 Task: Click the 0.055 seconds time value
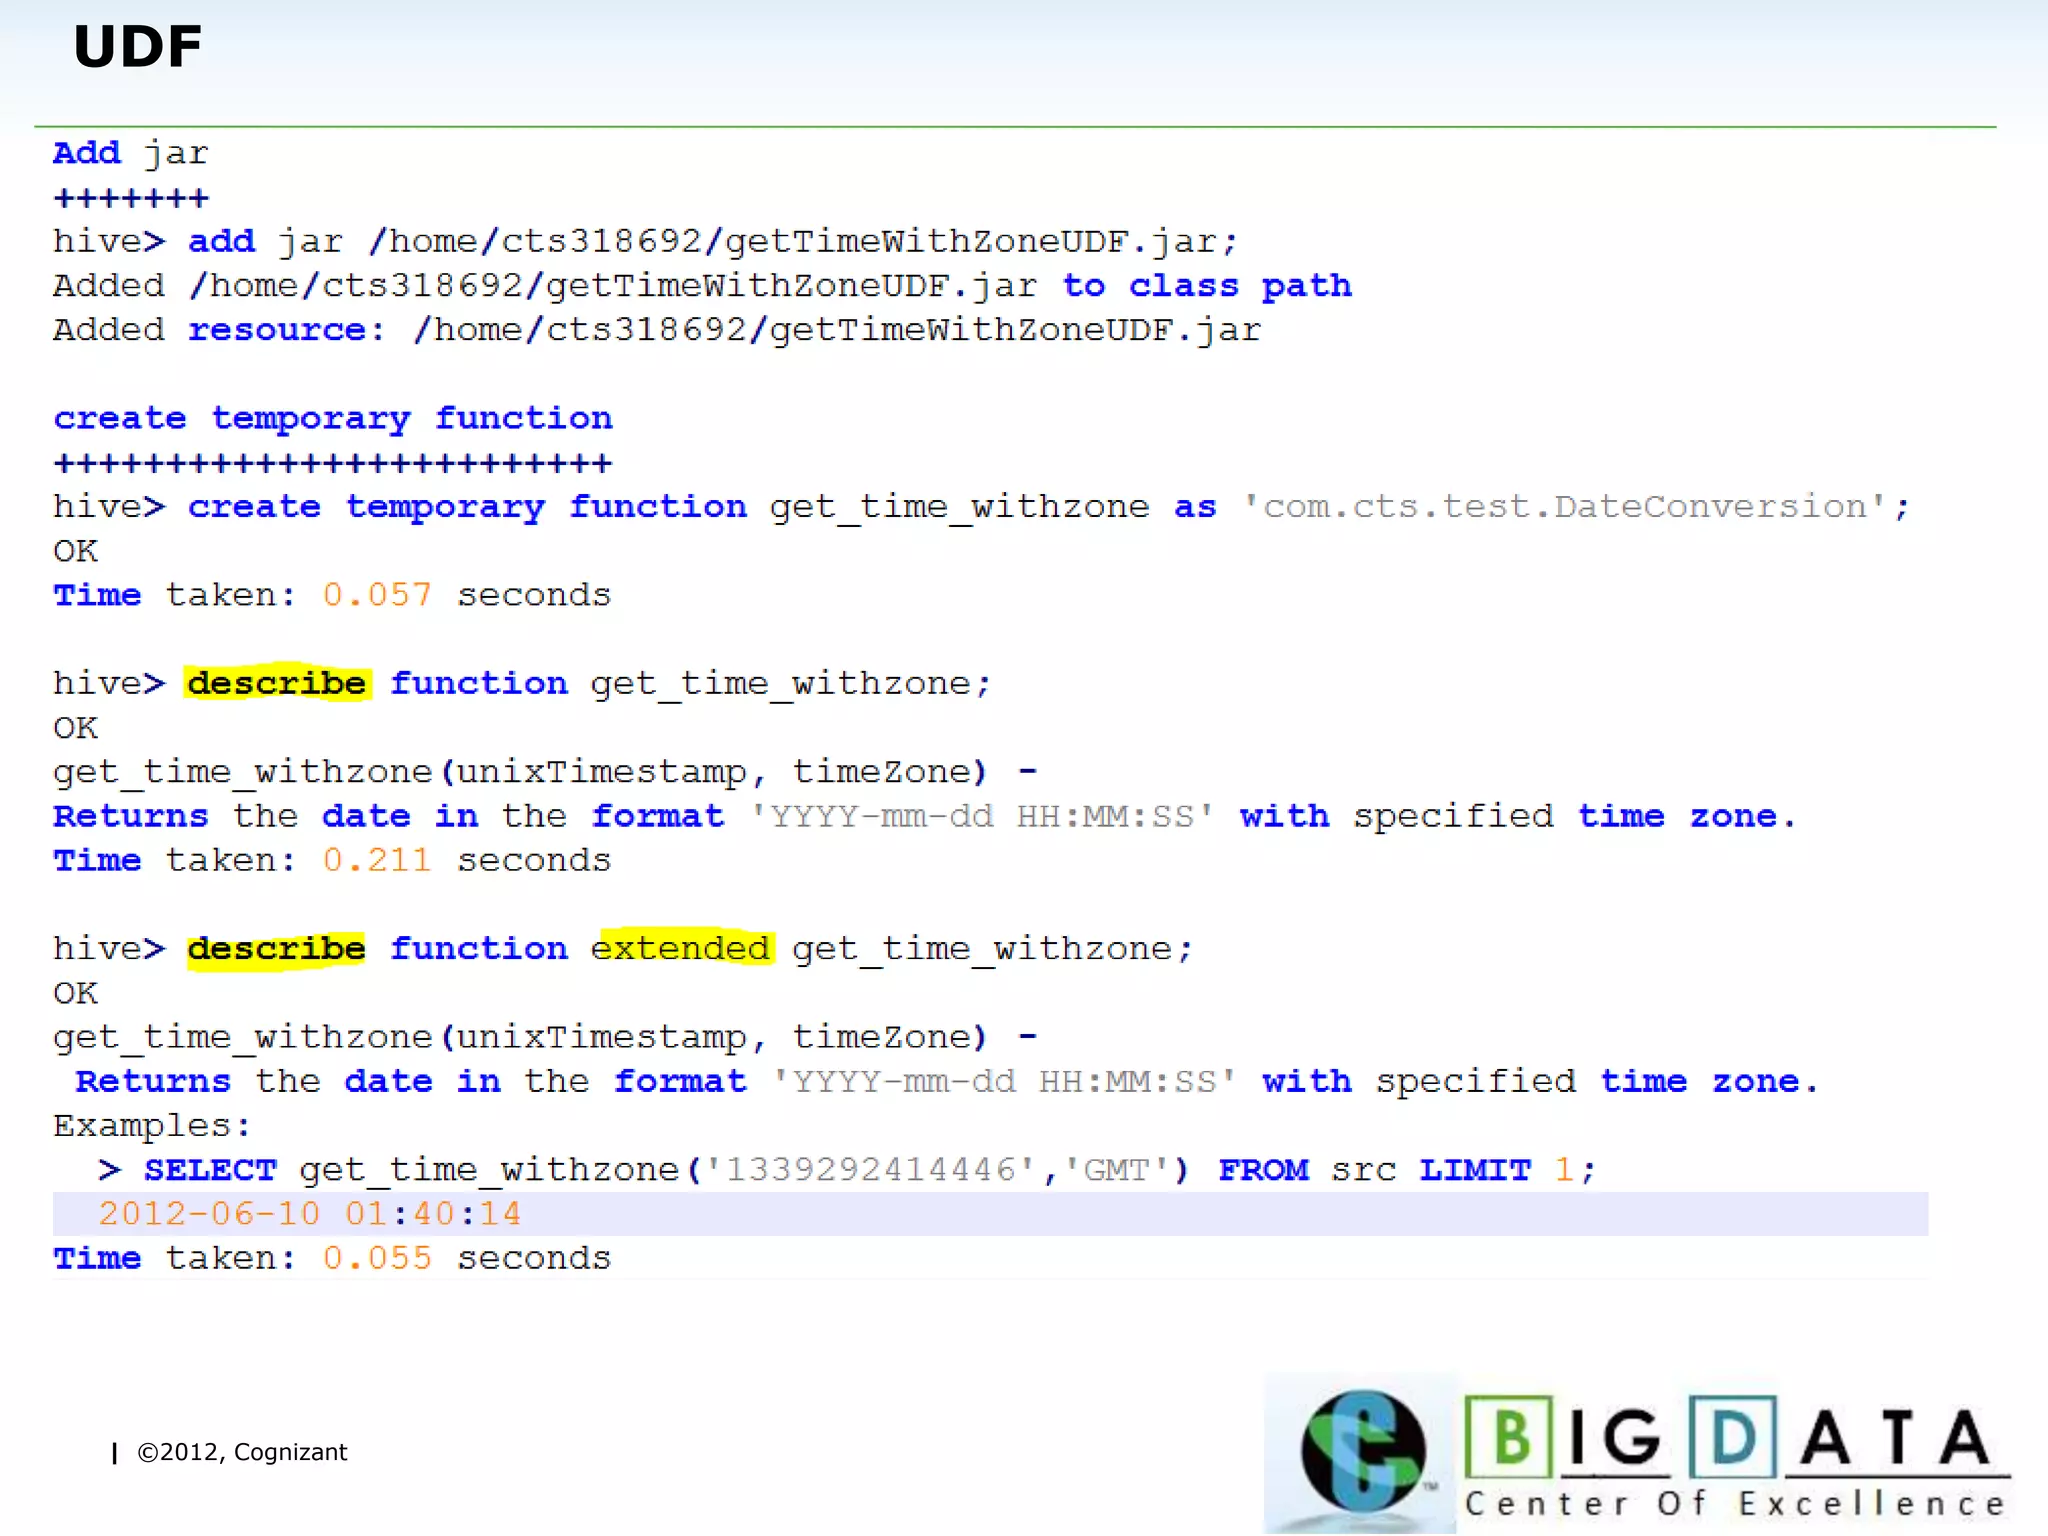coord(377,1258)
